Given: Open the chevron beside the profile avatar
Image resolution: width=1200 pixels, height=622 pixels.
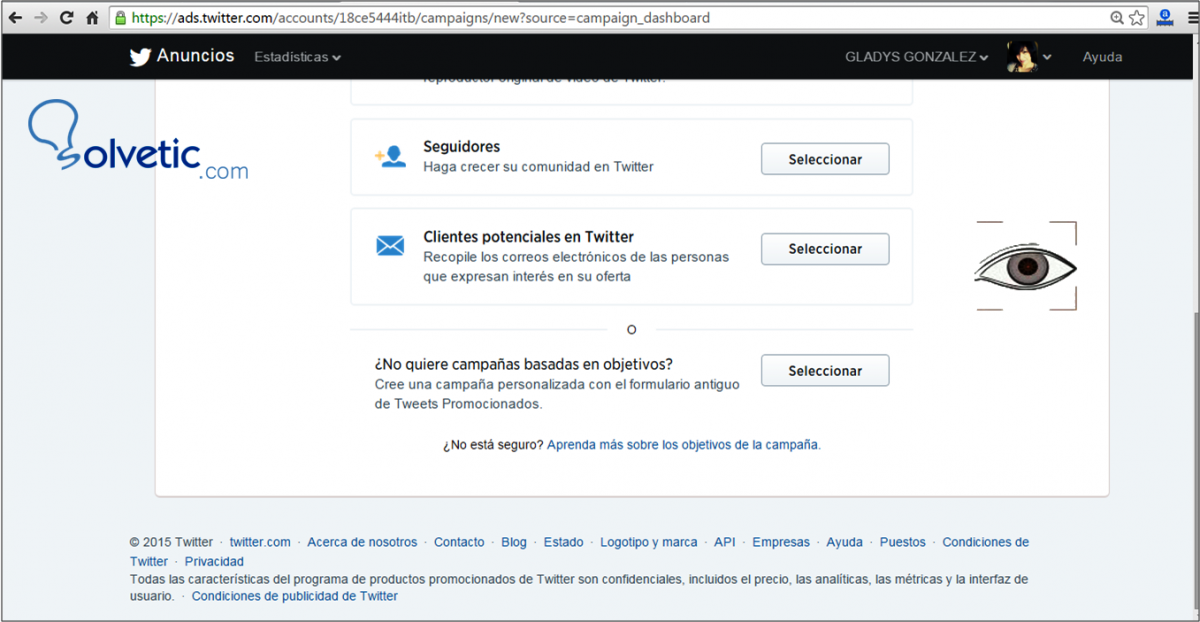Looking at the screenshot, I should 1047,58.
